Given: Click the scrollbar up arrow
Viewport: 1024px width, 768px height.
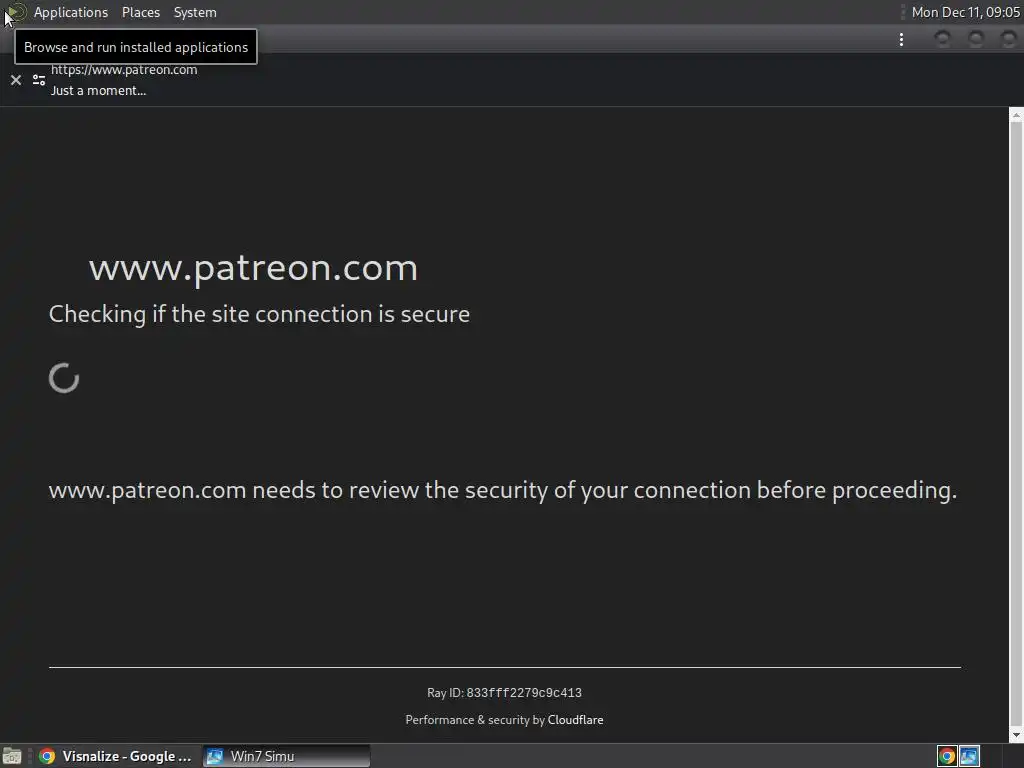Looking at the screenshot, I should point(1016,115).
